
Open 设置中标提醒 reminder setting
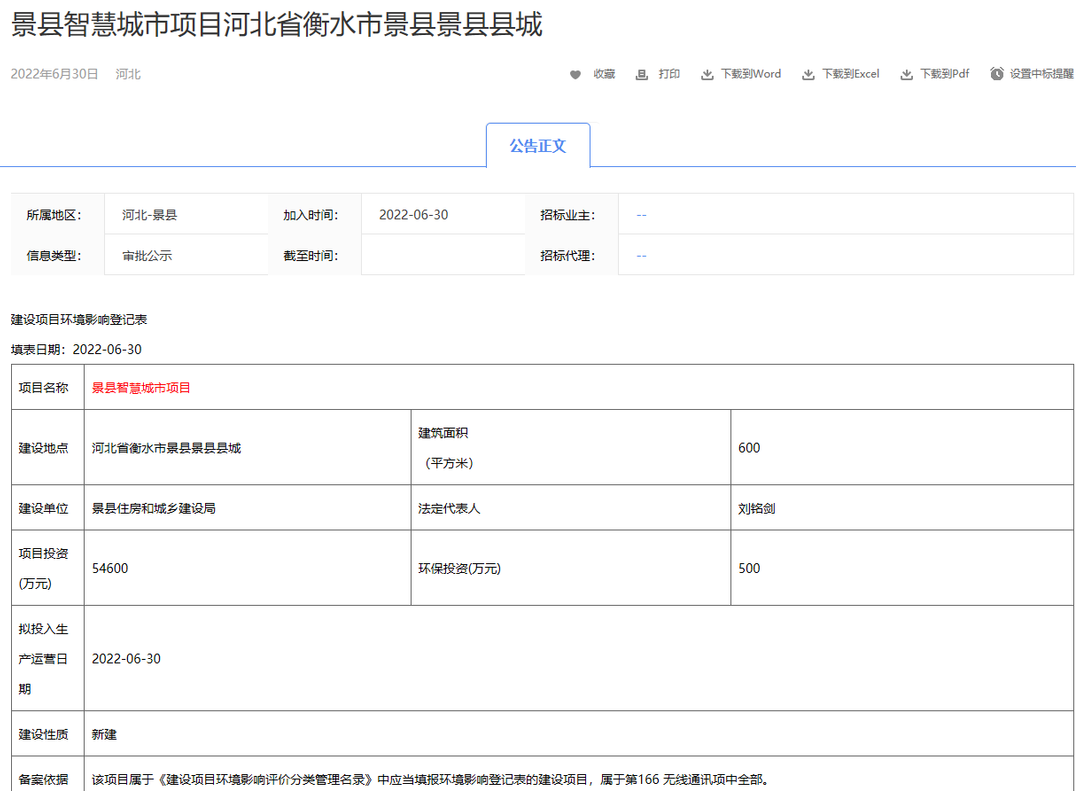pyautogui.click(x=1042, y=74)
